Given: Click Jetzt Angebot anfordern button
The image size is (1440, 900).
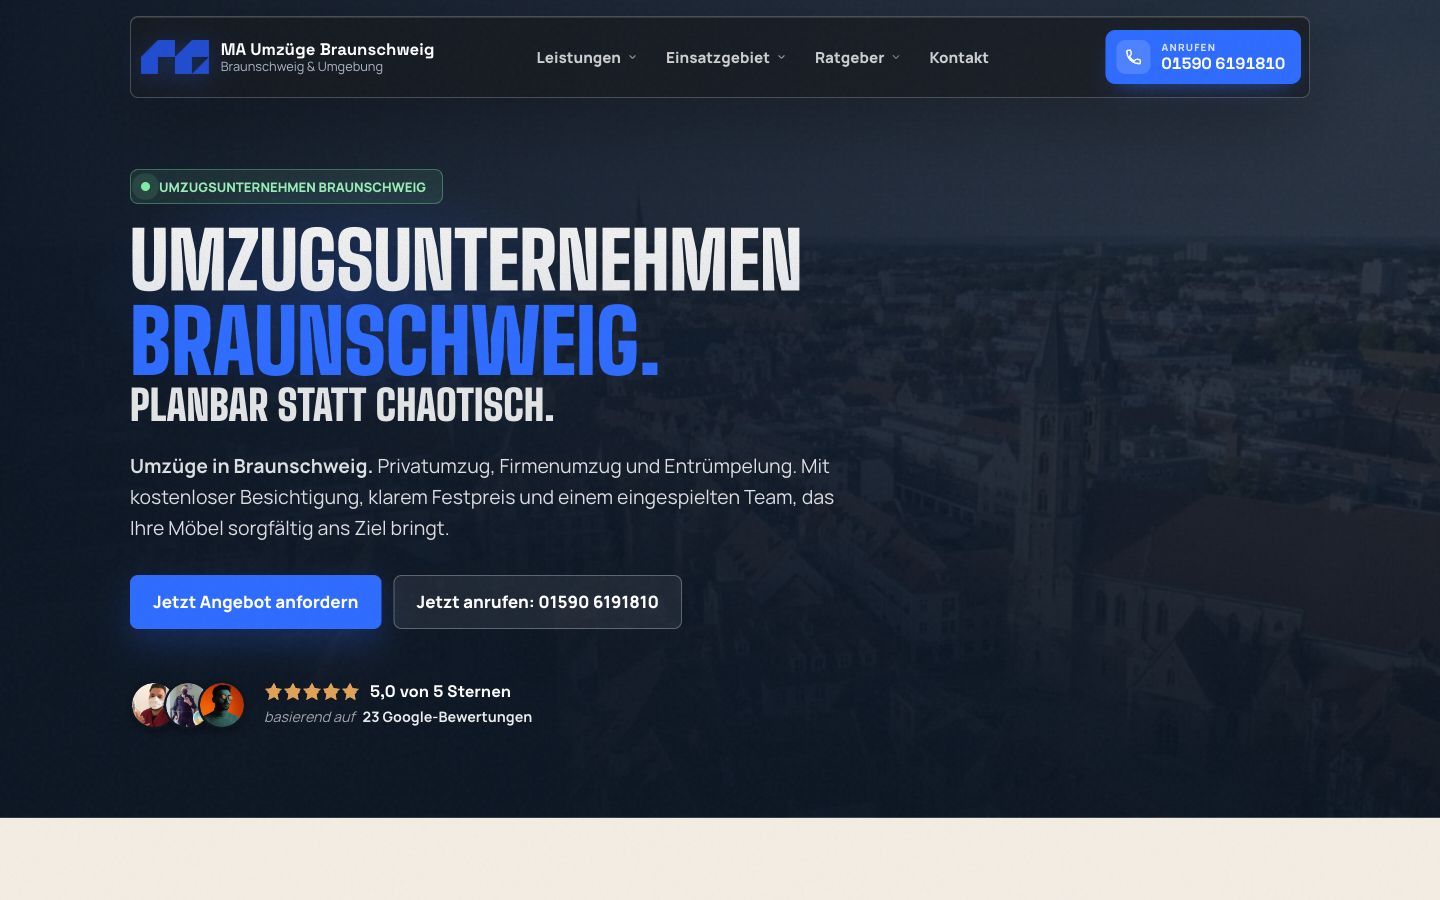Looking at the screenshot, I should point(256,602).
